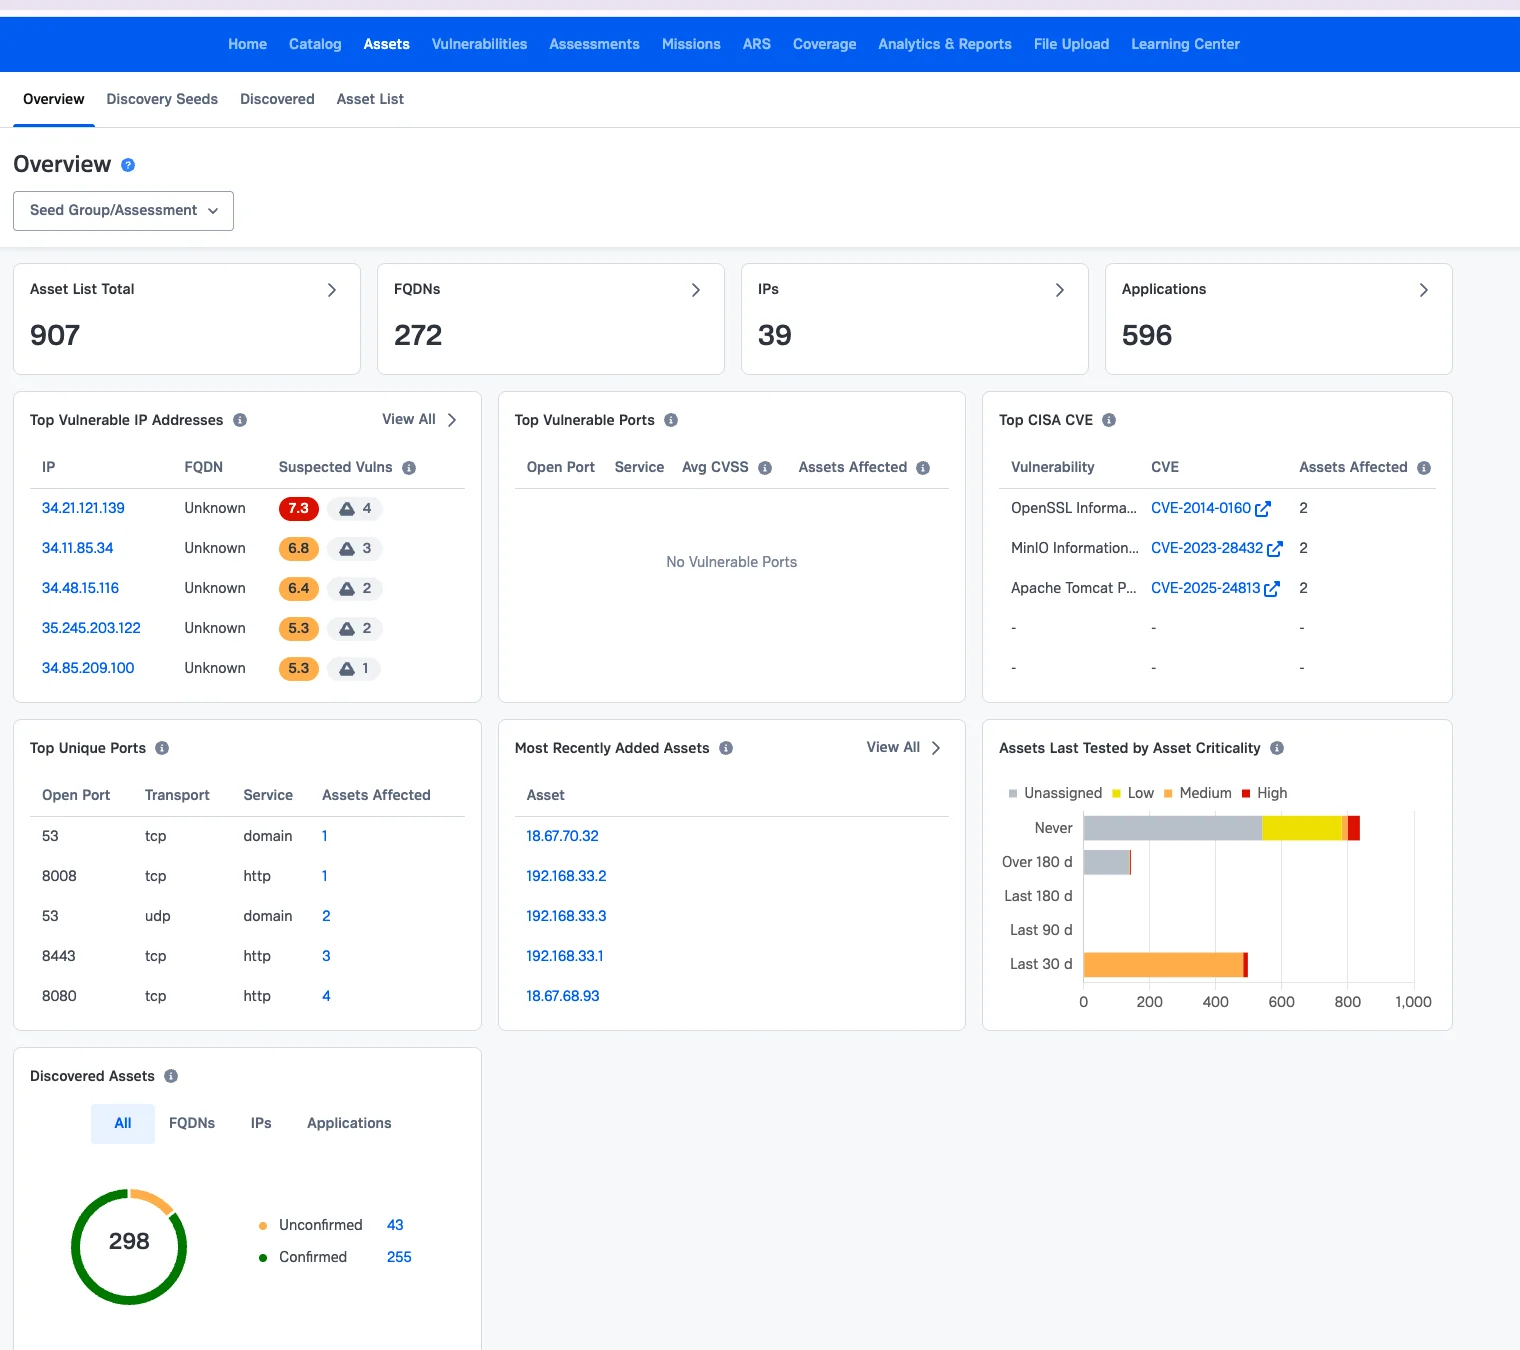1520x1350 pixels.
Task: Open the Seed Group/Assessment dropdown
Action: click(x=123, y=211)
